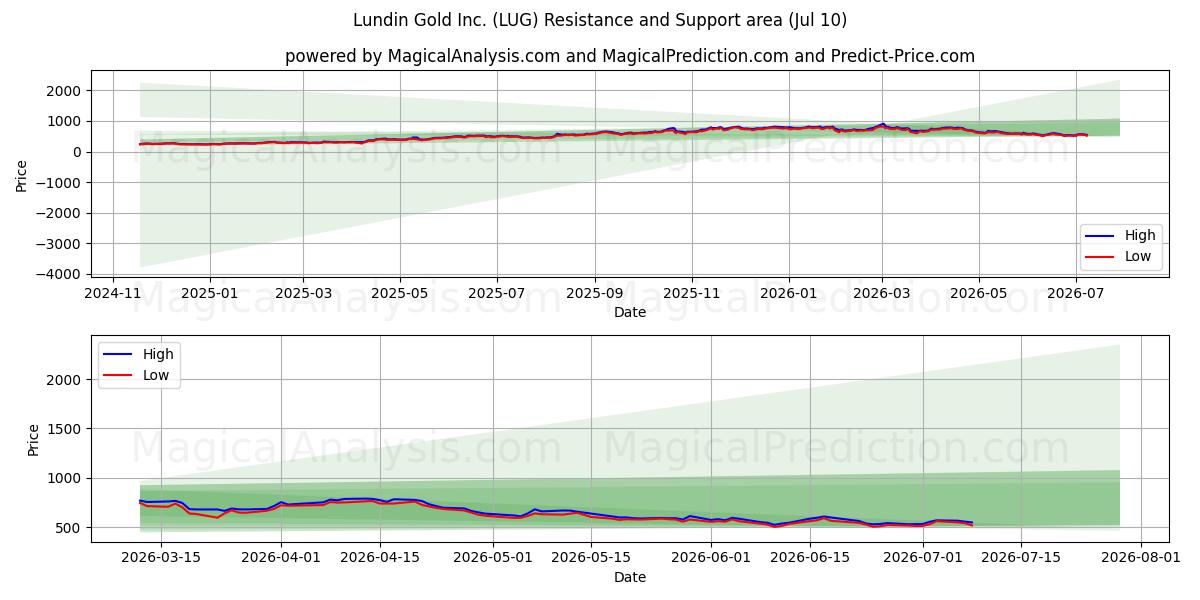The image size is (1200, 600).
Task: Click the '2026-05' x-axis tick label
Action: 978,293
